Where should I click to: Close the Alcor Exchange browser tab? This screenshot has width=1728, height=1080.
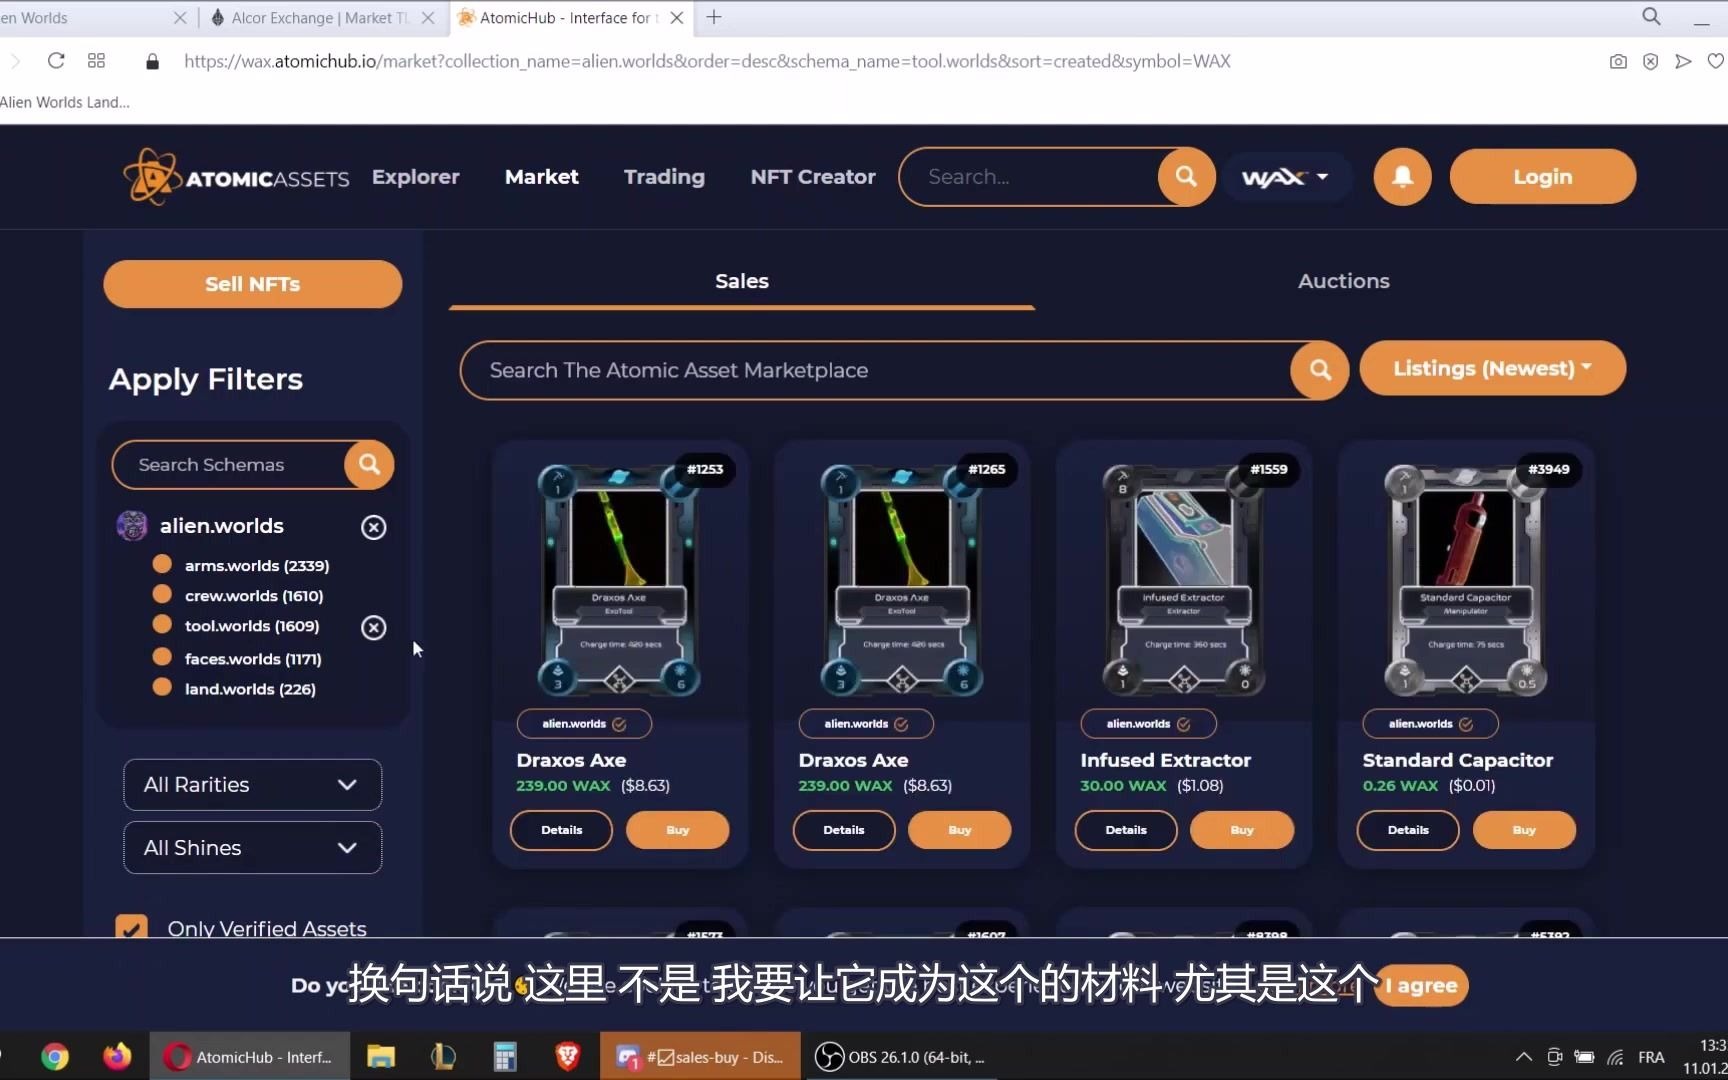[x=428, y=18]
